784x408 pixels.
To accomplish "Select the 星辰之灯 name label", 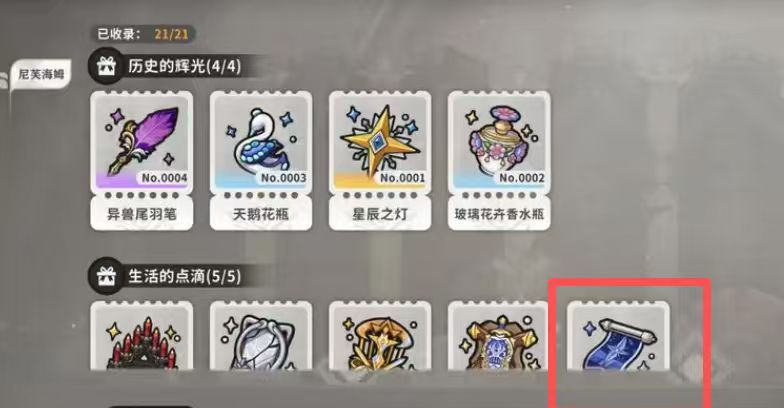I will click(x=380, y=214).
